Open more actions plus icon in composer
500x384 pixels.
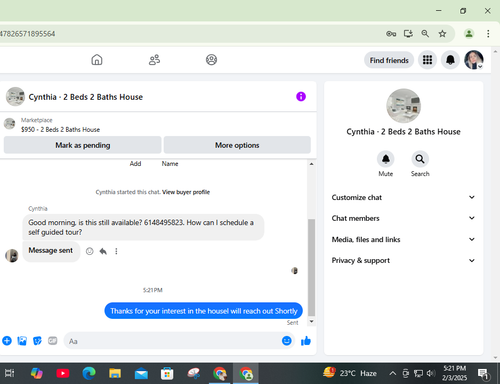pos(7,341)
